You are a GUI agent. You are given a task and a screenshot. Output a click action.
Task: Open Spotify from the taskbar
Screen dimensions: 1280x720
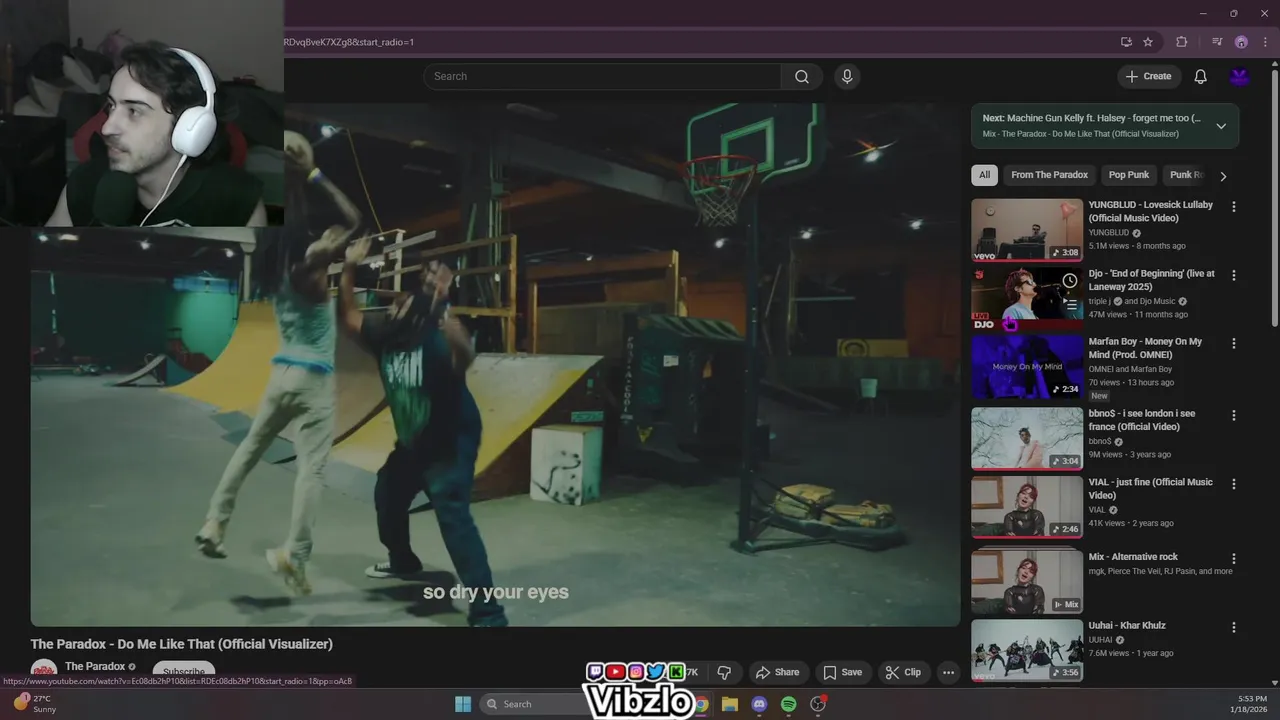pos(788,704)
